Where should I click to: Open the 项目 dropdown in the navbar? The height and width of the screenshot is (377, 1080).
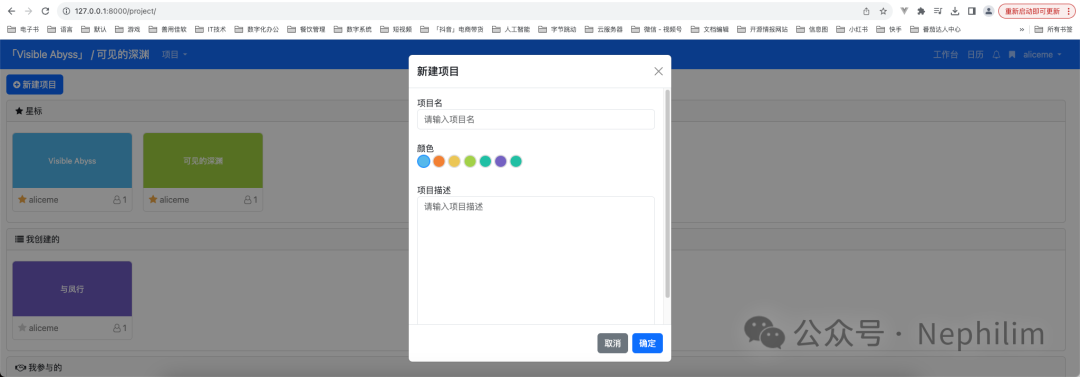pos(174,54)
